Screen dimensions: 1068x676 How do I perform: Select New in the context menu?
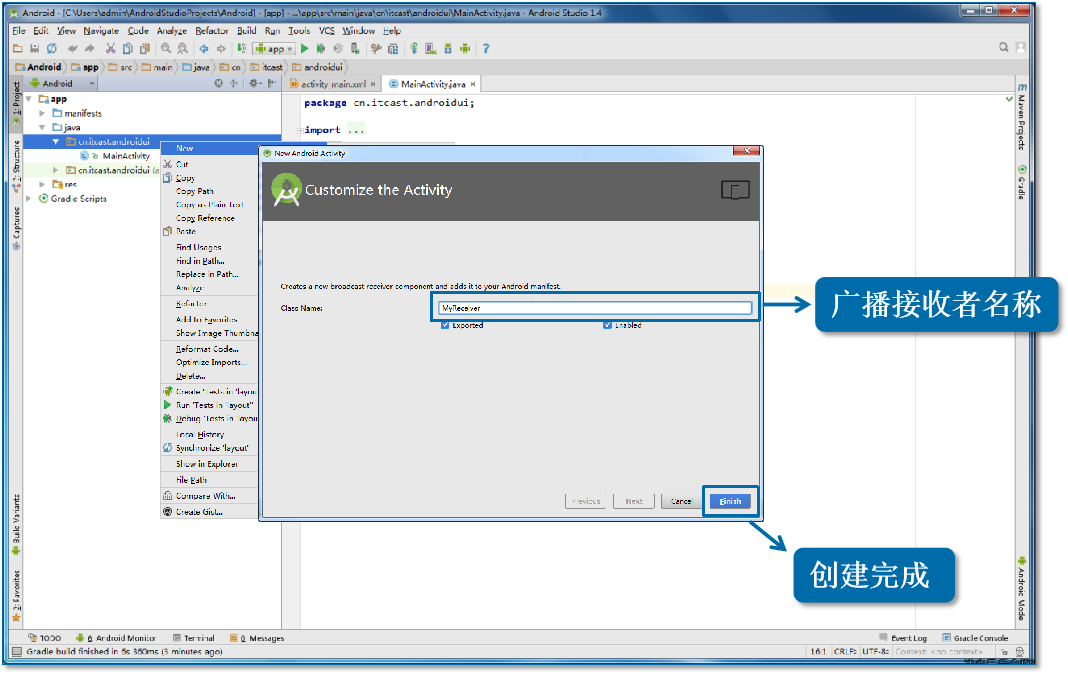point(210,148)
